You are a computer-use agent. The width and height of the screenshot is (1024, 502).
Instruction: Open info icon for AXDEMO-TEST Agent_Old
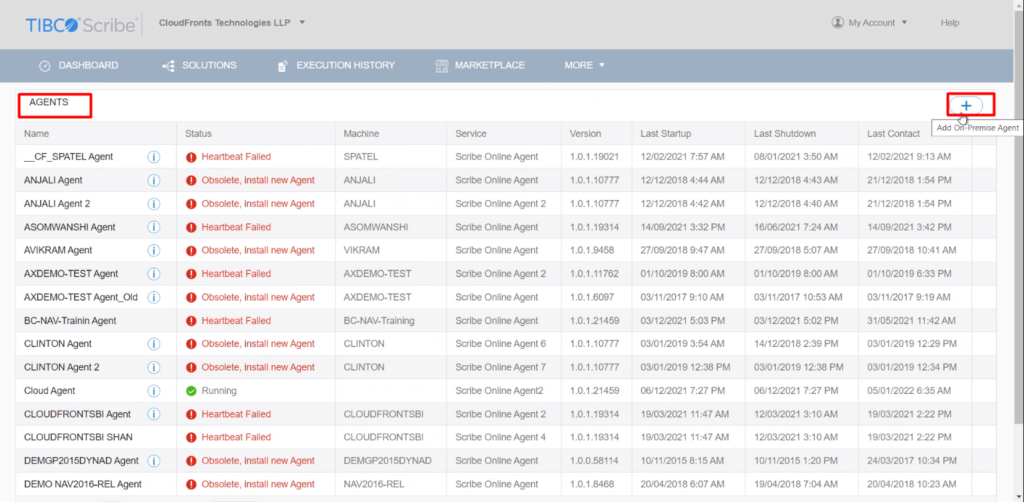(x=153, y=297)
